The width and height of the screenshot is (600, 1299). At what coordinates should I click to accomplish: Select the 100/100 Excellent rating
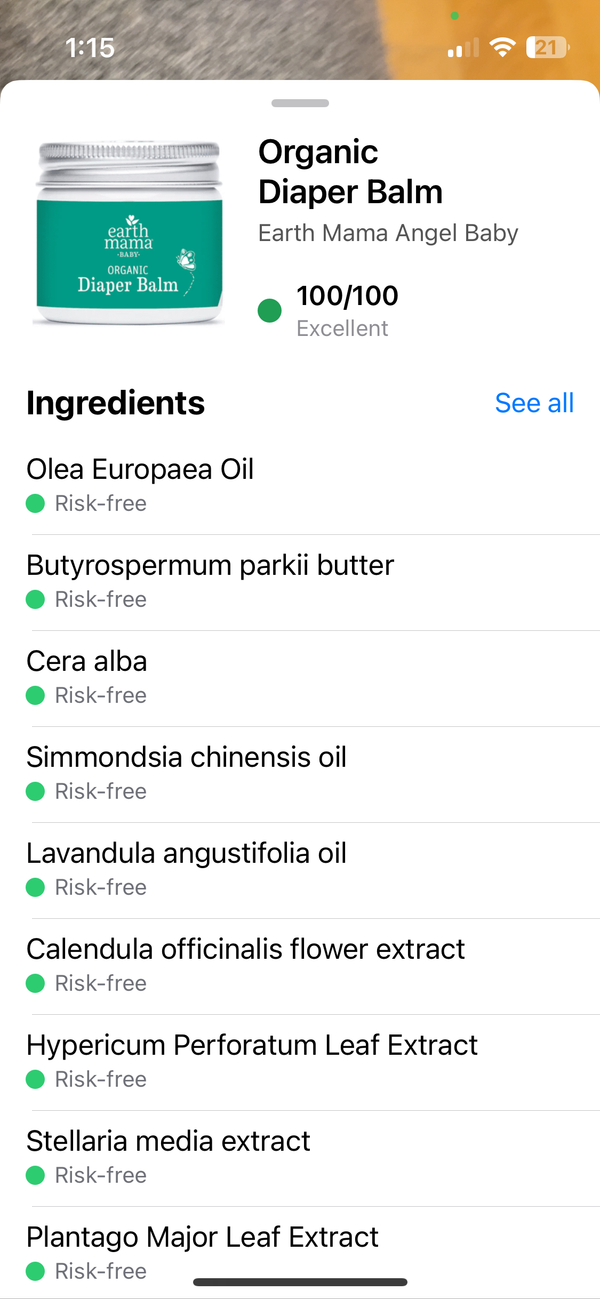click(x=346, y=296)
